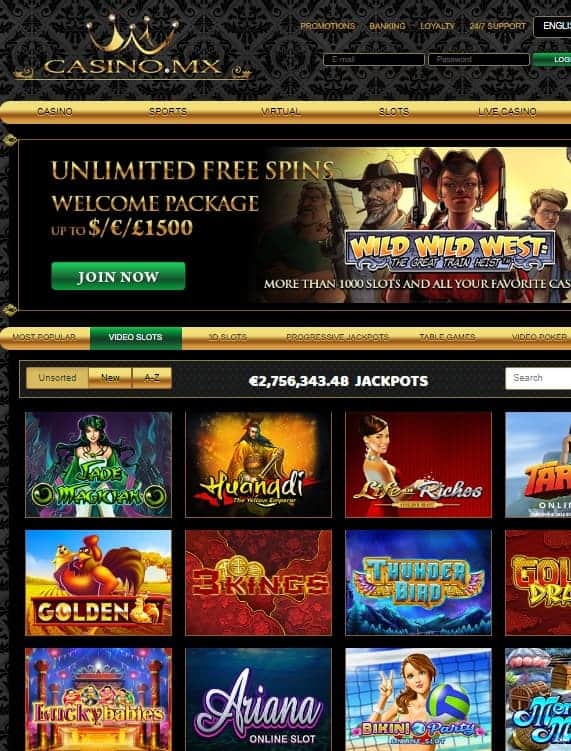
Task: Switch to the Progressive Jackpots tab
Action: [337, 337]
